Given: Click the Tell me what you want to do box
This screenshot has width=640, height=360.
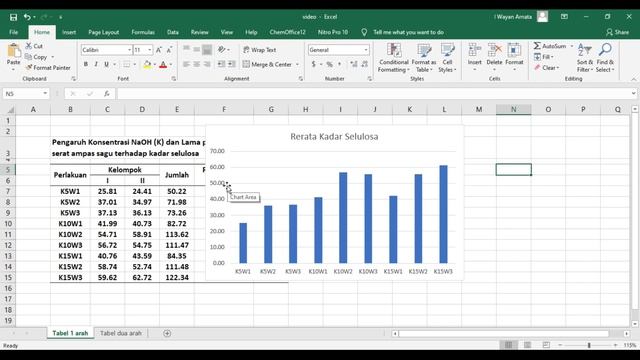Looking at the screenshot, I should (x=408, y=32).
